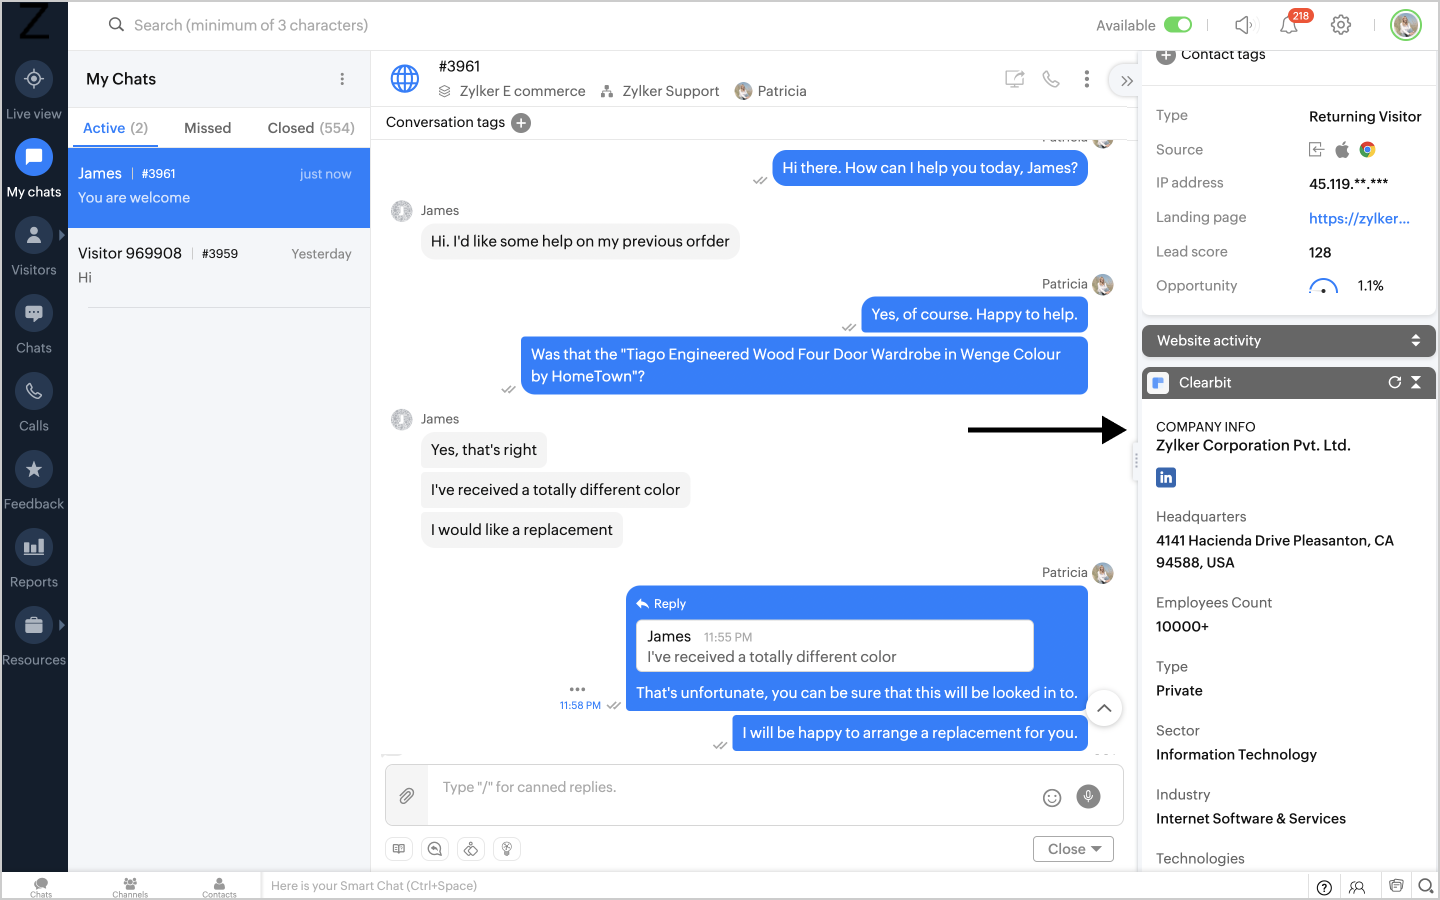Open the Resources section
Image resolution: width=1440 pixels, height=900 pixels.
point(34,636)
